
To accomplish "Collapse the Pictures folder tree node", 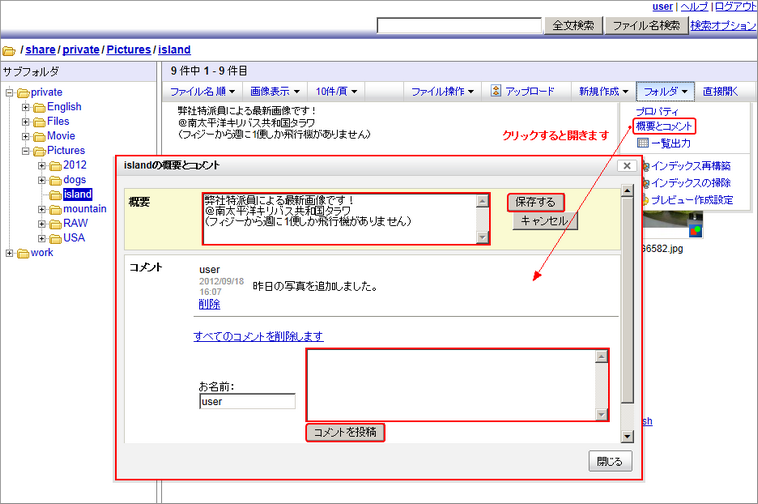I will pos(26,151).
